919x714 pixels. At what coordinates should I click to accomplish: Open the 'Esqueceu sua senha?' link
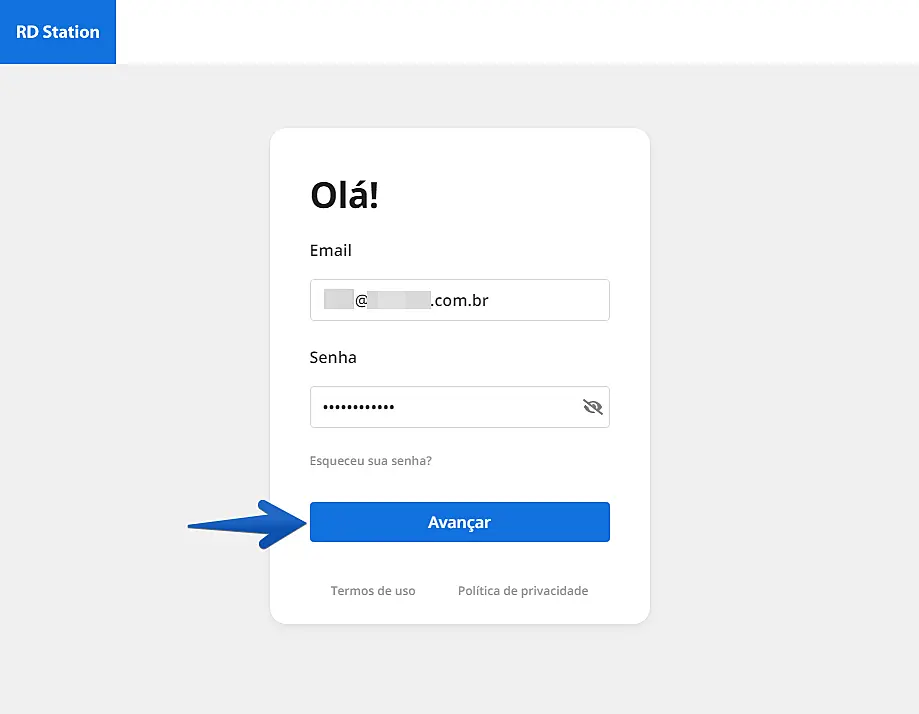tap(371, 461)
